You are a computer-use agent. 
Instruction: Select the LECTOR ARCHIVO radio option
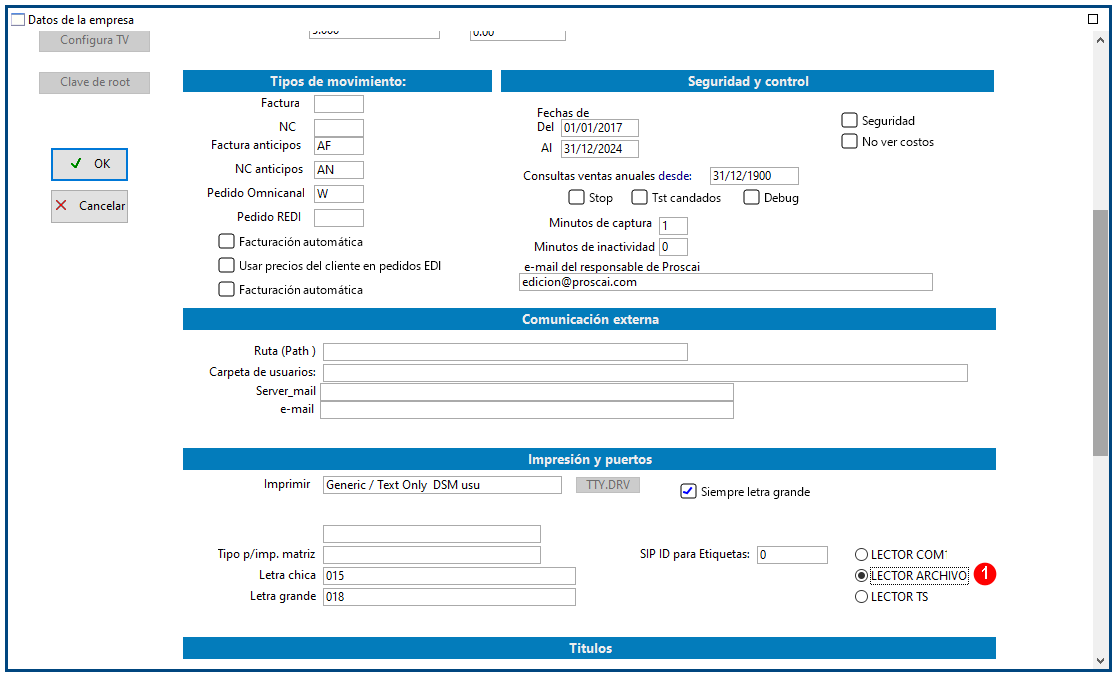861,575
